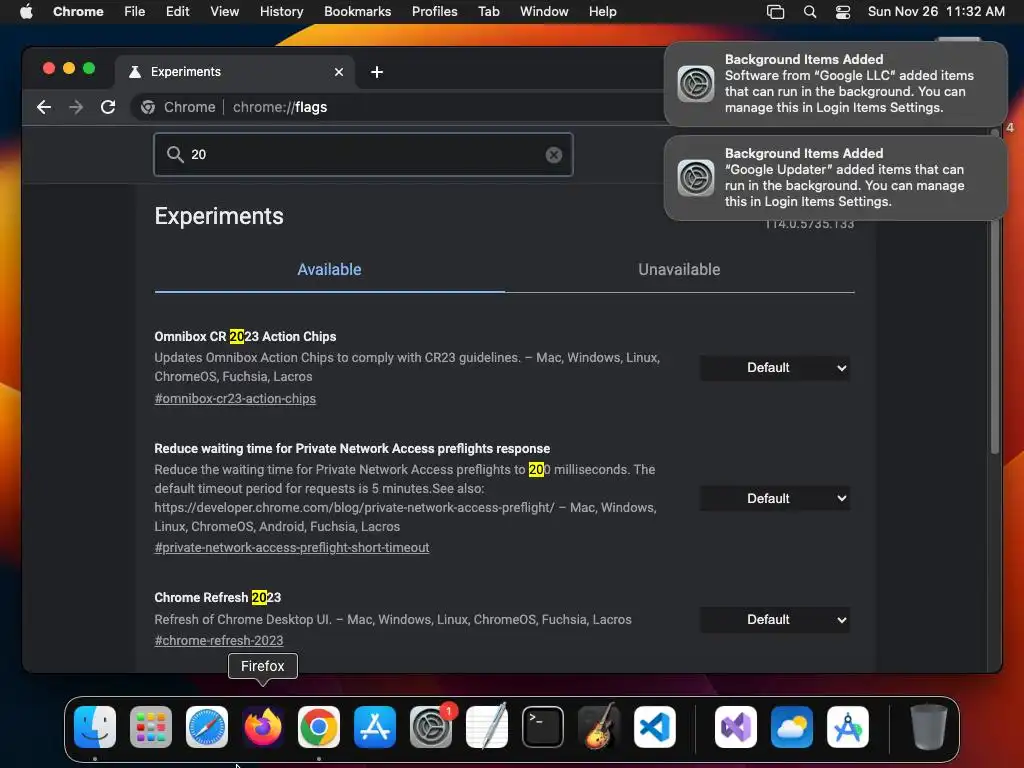
Task: Open Private Network Access preflights dropdown
Action: tap(775, 498)
